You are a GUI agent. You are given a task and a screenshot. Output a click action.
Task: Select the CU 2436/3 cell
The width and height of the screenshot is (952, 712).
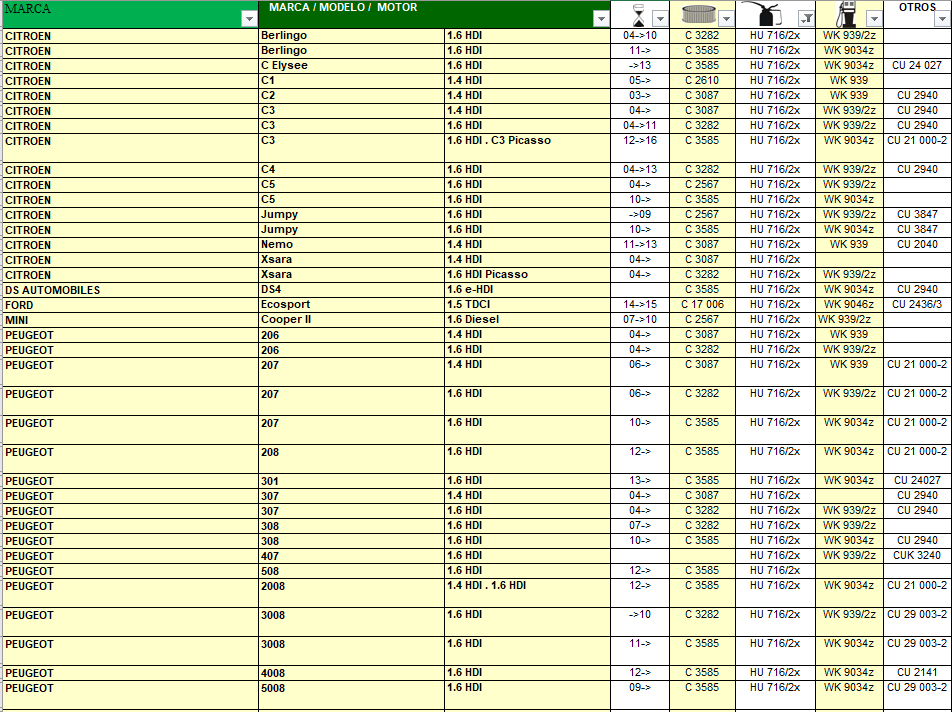coord(917,305)
